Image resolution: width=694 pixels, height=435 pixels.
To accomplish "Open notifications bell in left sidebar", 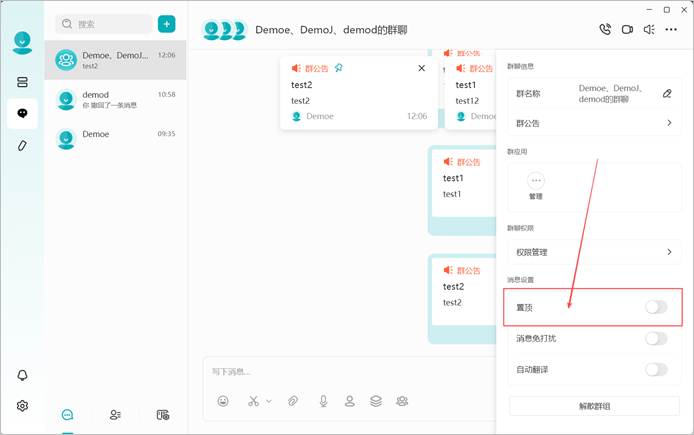I will point(22,375).
